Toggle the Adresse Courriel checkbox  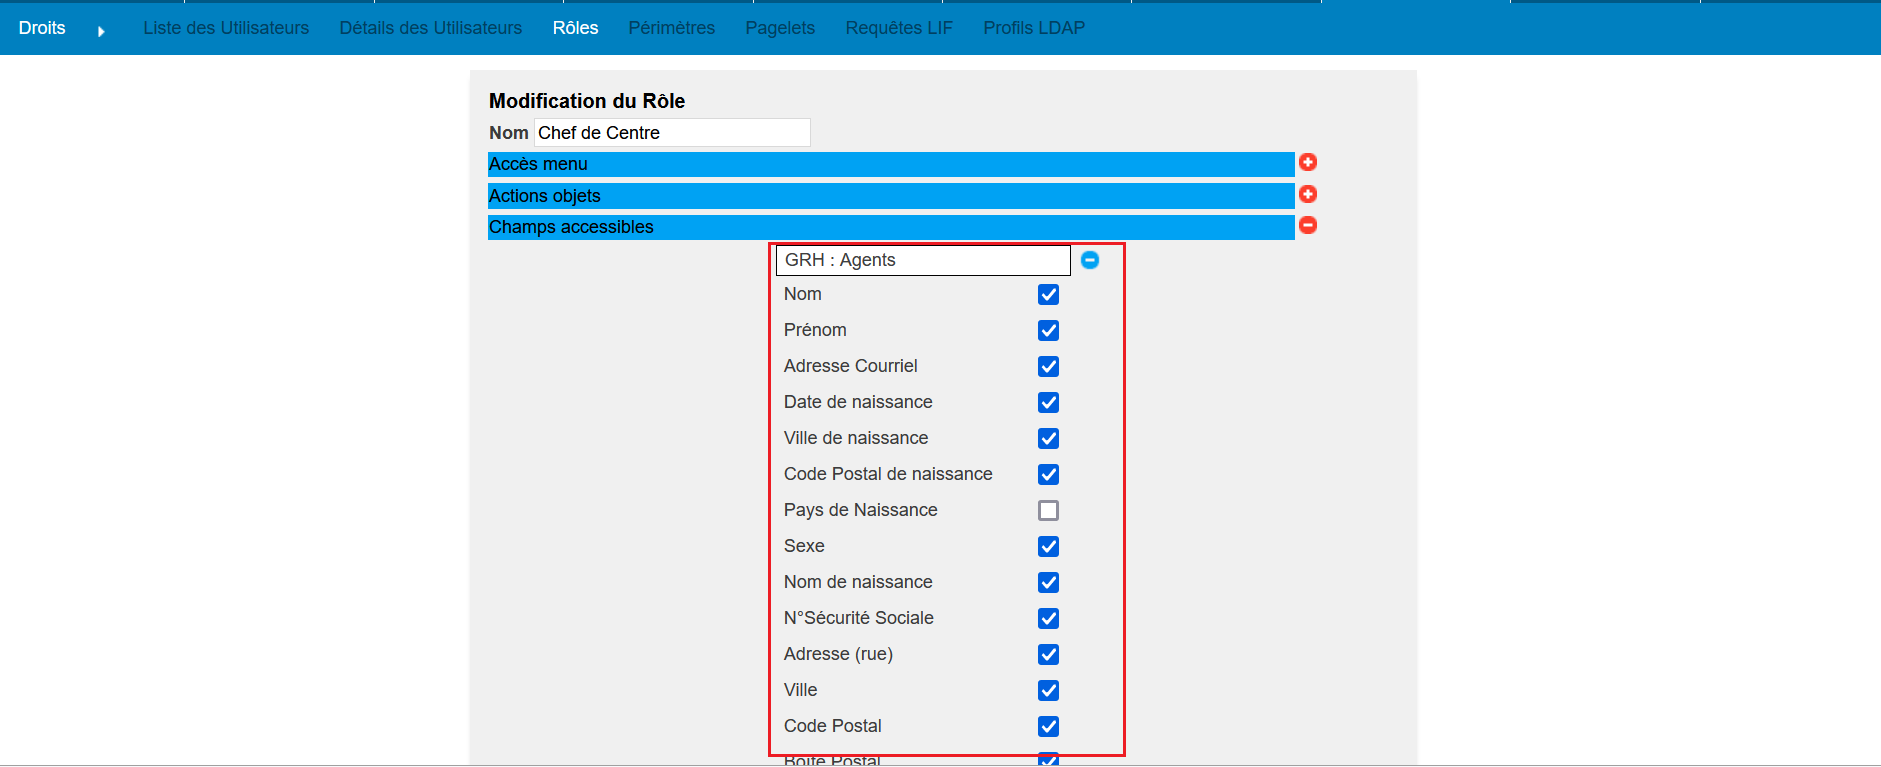point(1048,366)
